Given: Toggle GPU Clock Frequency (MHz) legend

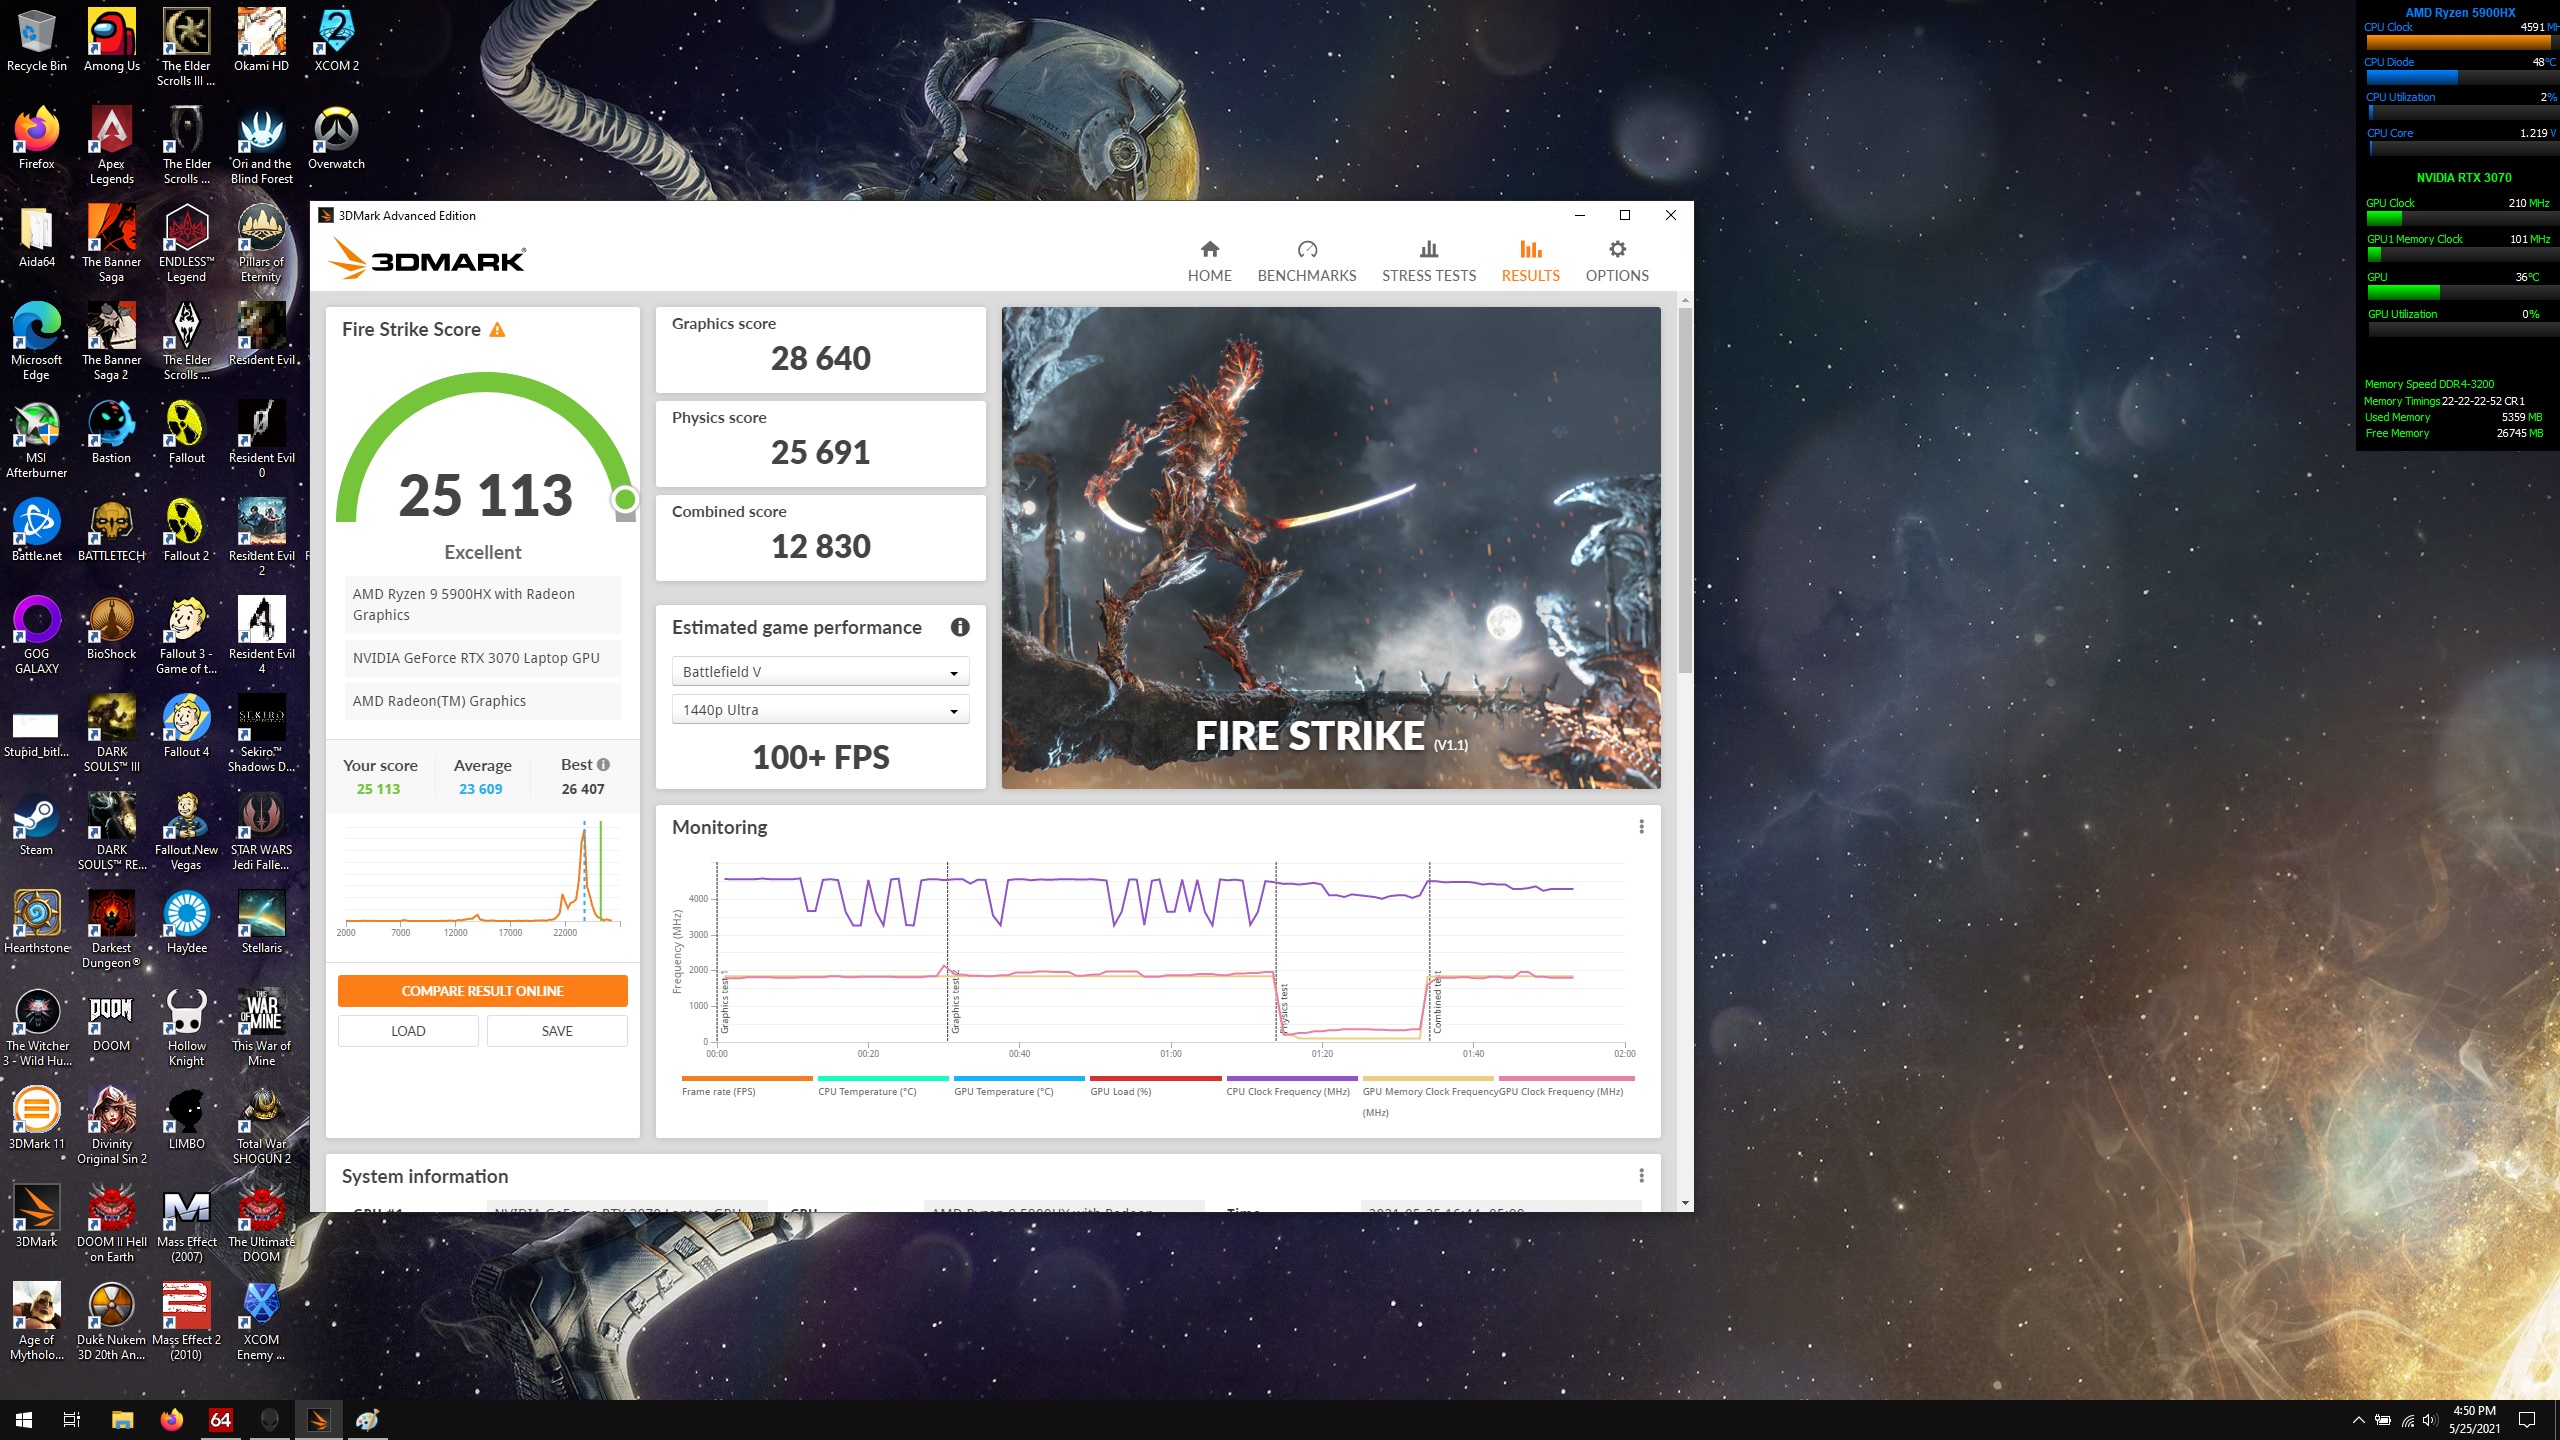Looking at the screenshot, I should tap(1565, 1087).
